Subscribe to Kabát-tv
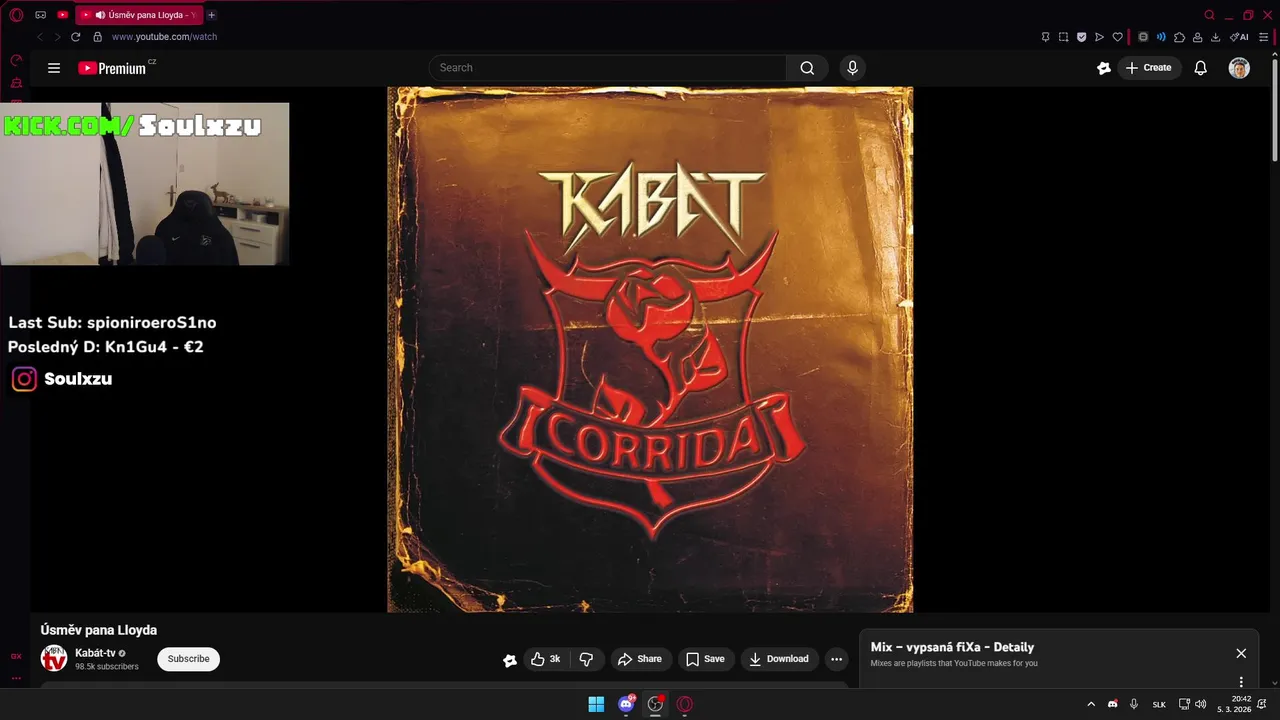 [188, 659]
